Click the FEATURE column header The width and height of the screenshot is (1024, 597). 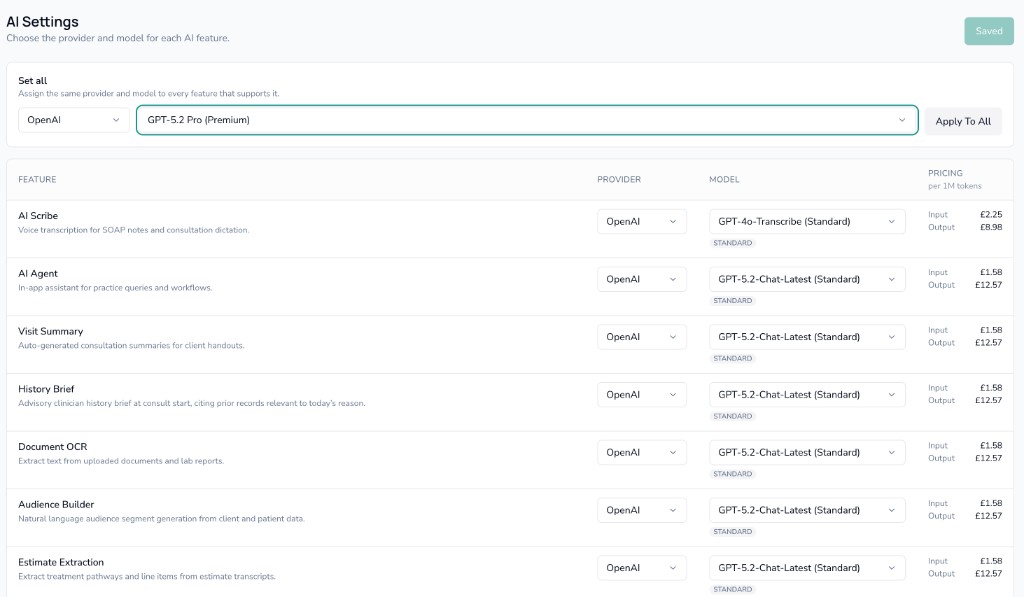(37, 179)
